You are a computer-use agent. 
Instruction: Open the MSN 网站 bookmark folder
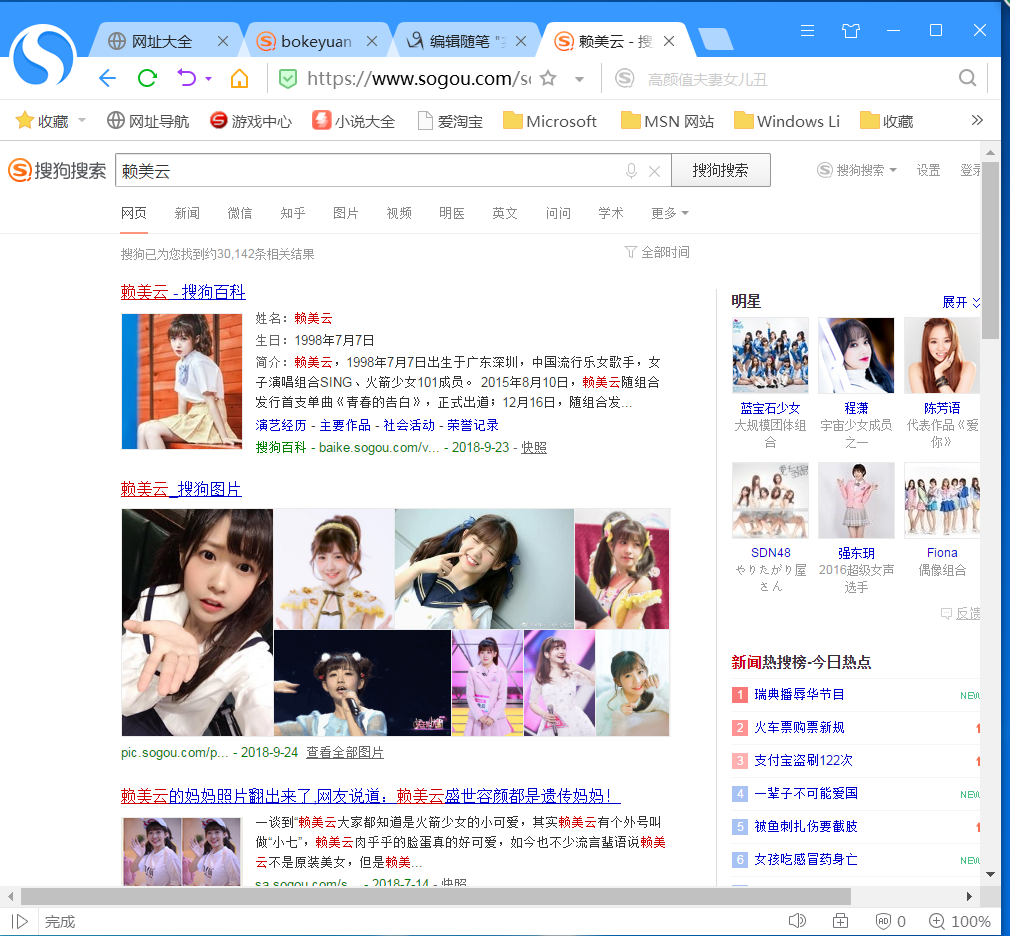click(x=667, y=121)
